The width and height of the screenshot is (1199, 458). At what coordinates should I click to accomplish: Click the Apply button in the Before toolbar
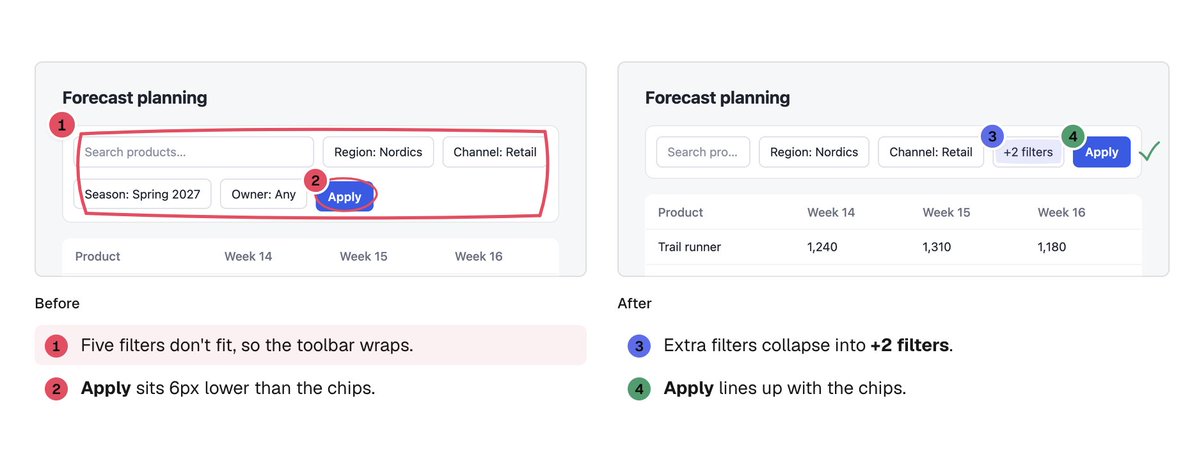pyautogui.click(x=345, y=197)
